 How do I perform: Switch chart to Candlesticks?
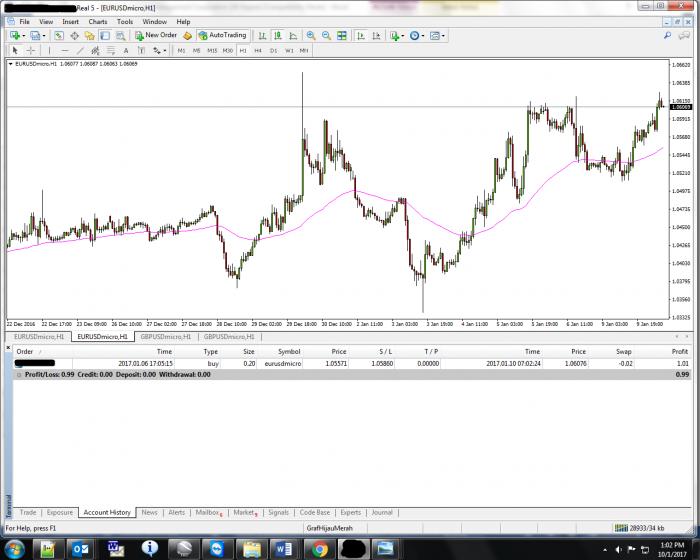[x=278, y=36]
